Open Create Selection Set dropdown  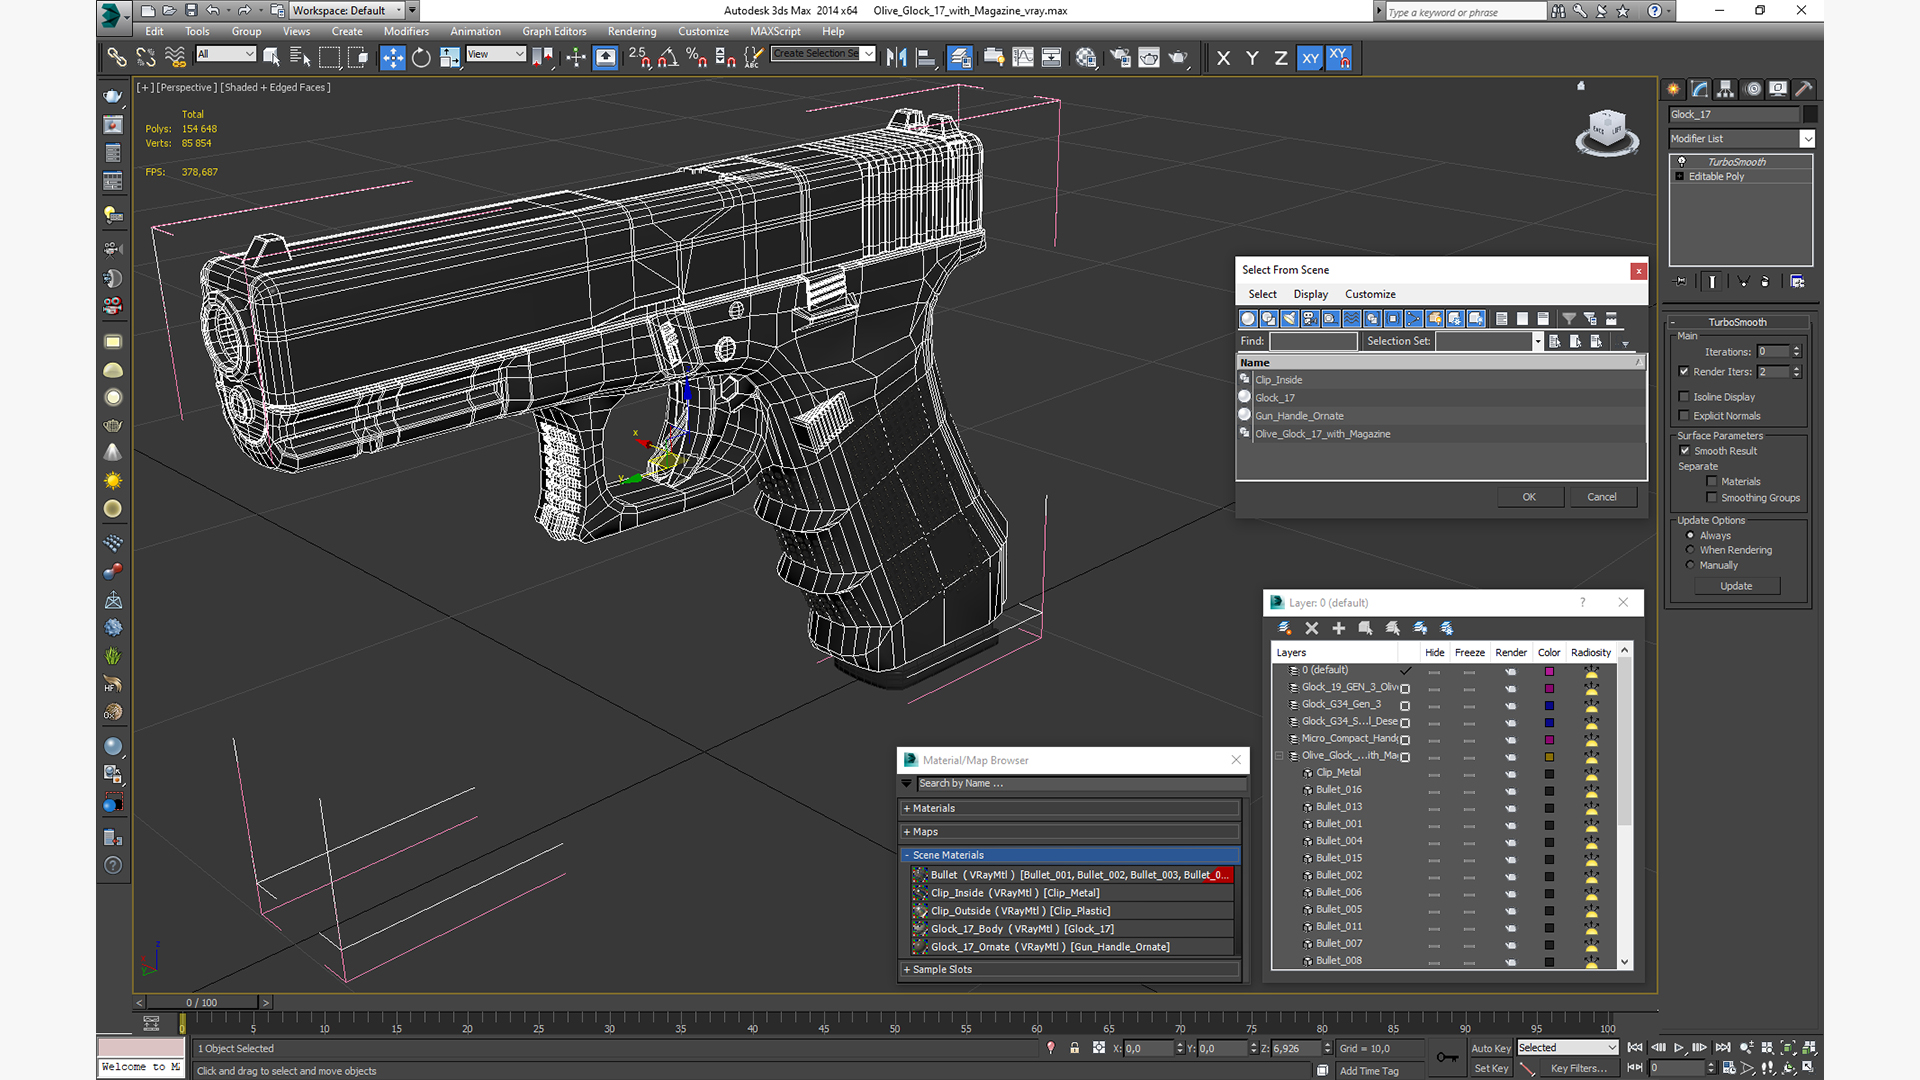click(868, 54)
